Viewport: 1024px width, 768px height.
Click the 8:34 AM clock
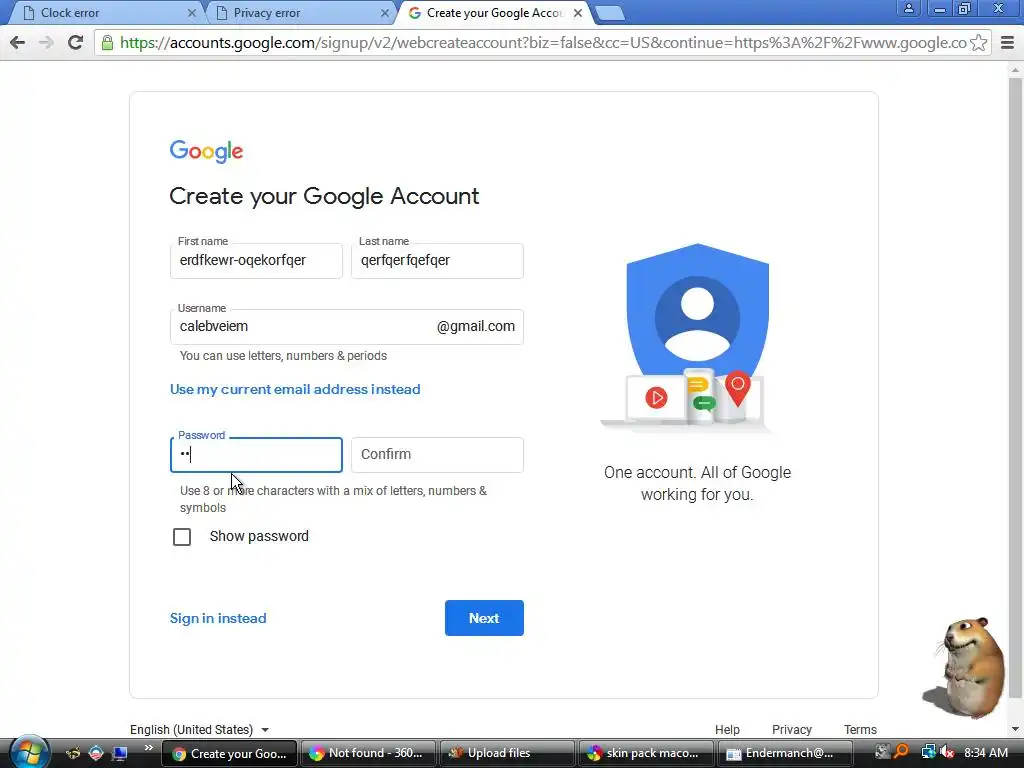(985, 753)
